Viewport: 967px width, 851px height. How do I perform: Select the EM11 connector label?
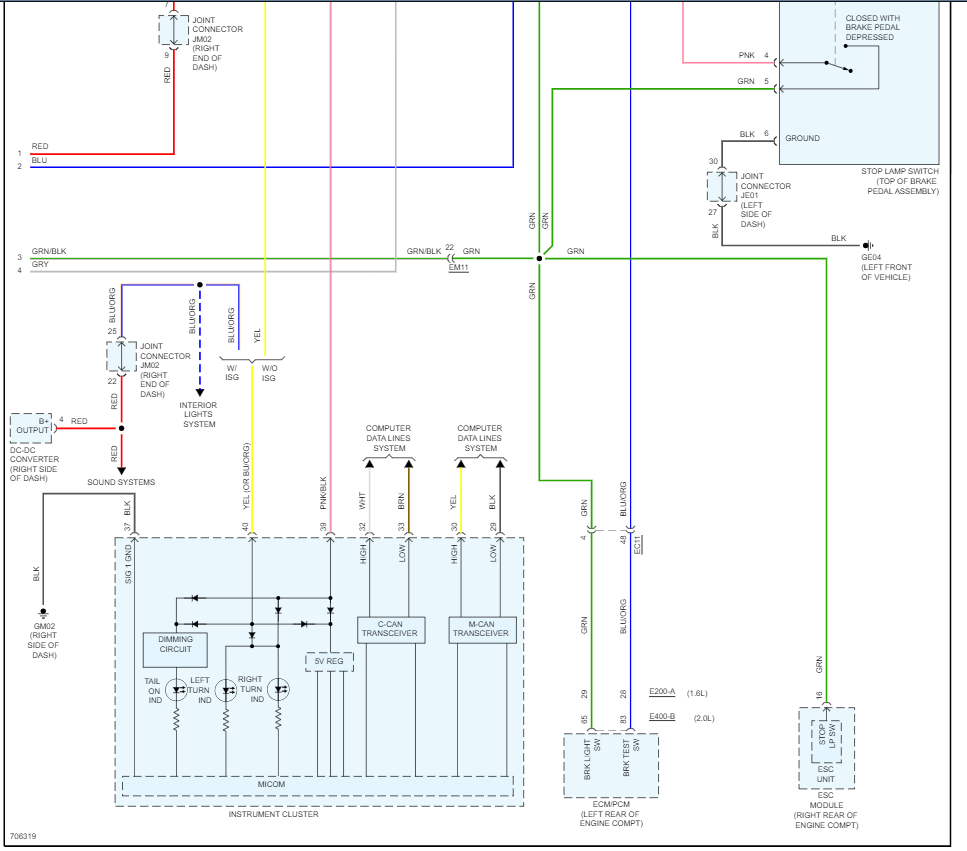pos(458,267)
